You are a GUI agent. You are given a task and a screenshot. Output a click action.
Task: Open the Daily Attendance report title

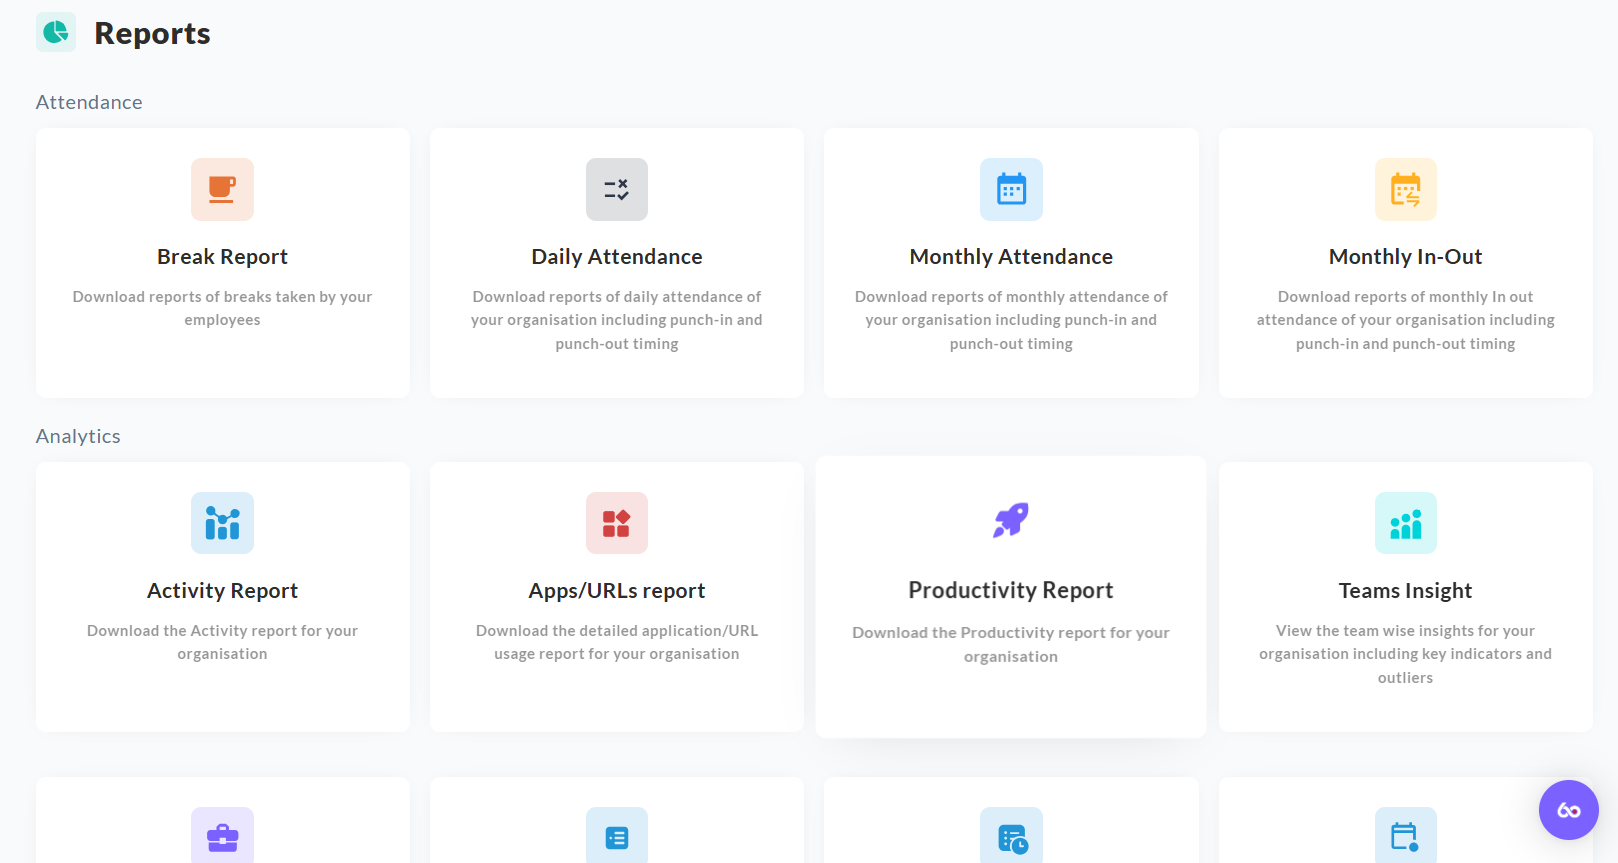617,257
